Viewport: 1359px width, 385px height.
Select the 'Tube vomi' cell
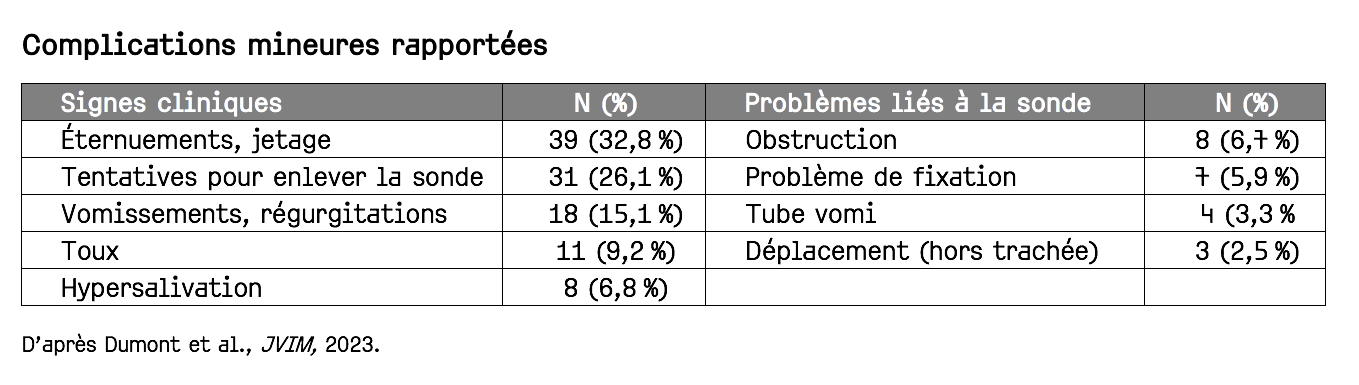811,214
